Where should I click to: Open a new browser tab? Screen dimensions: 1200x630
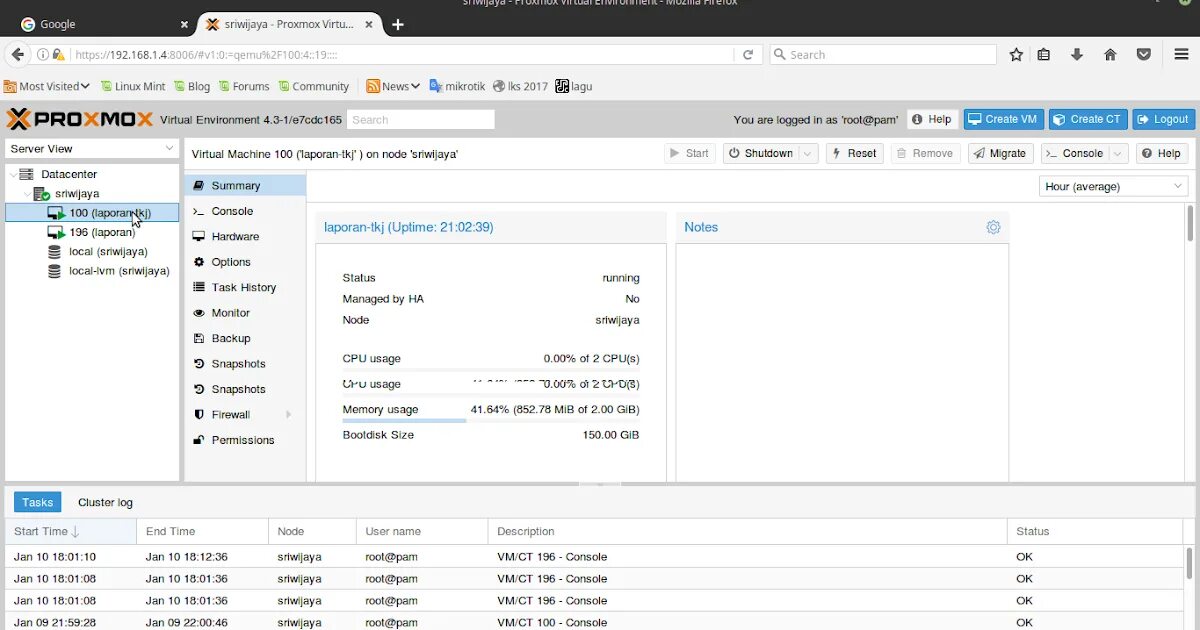(x=398, y=24)
